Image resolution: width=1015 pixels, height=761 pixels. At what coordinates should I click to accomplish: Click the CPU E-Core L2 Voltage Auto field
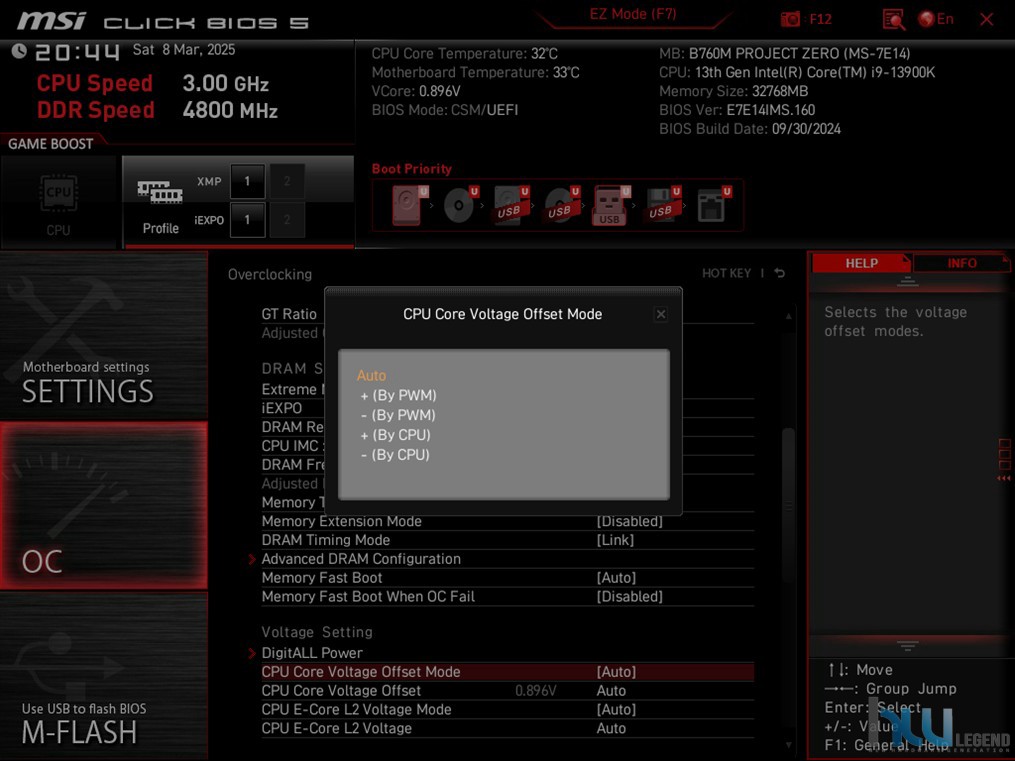coord(611,729)
